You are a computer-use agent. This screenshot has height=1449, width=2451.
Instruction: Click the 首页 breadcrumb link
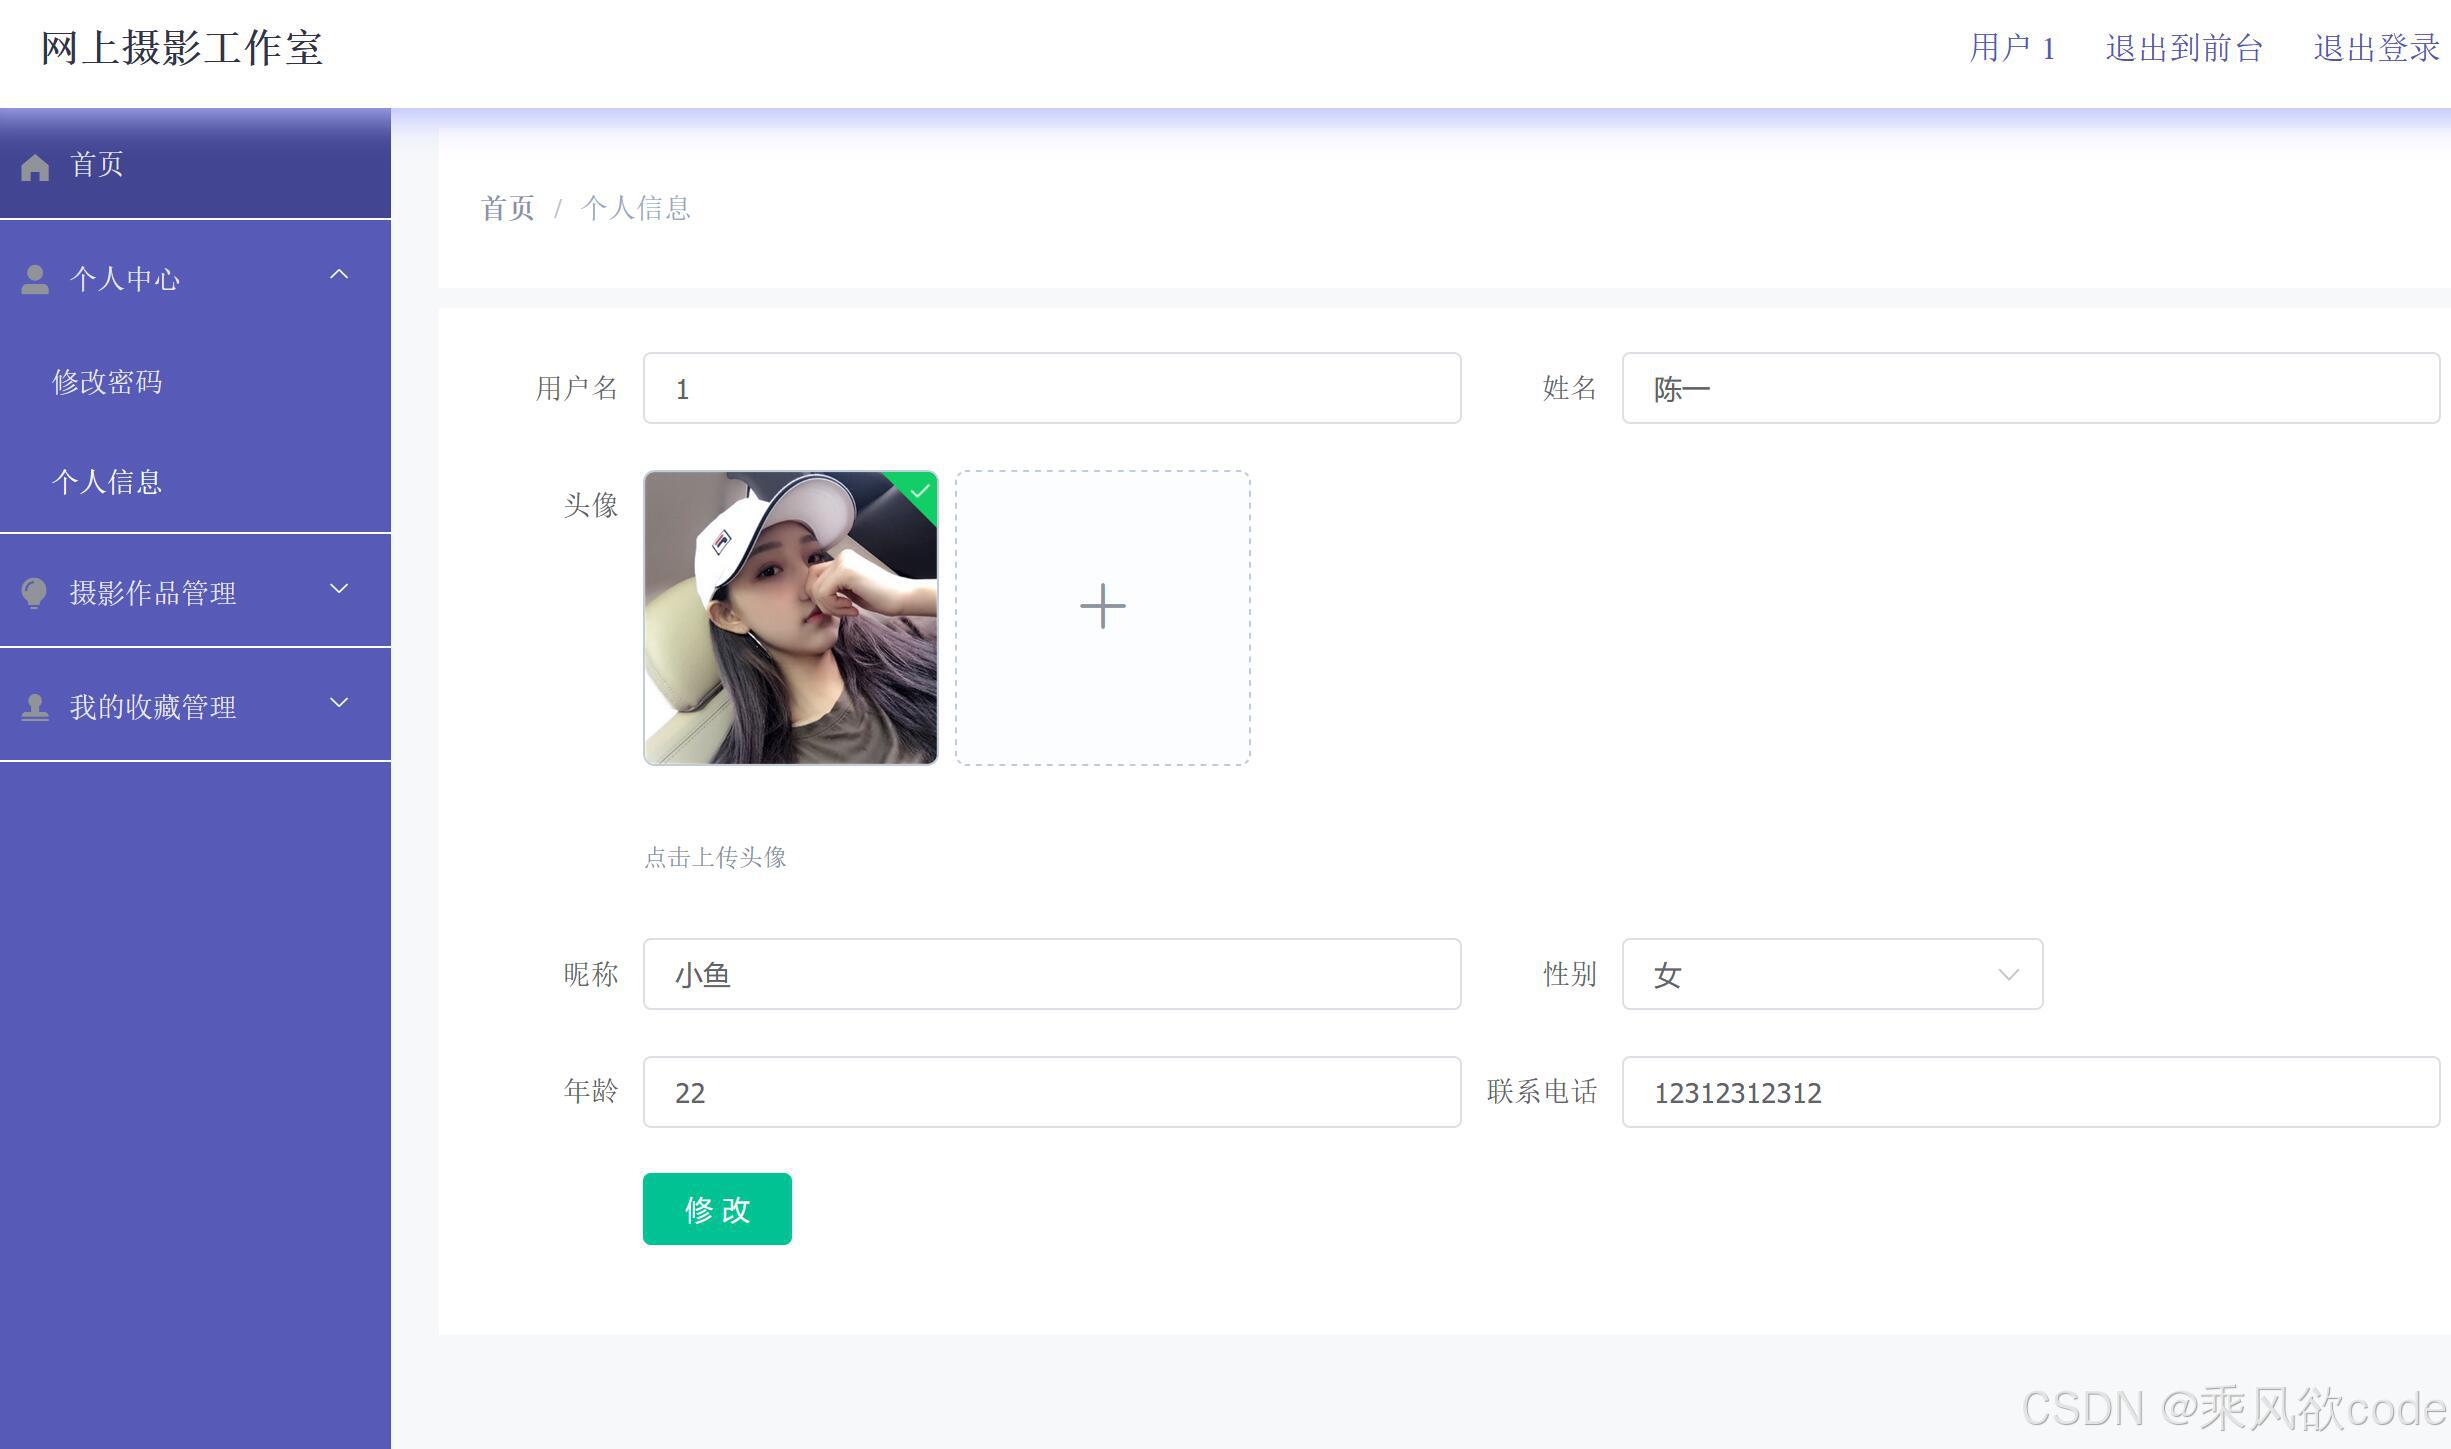(x=506, y=207)
